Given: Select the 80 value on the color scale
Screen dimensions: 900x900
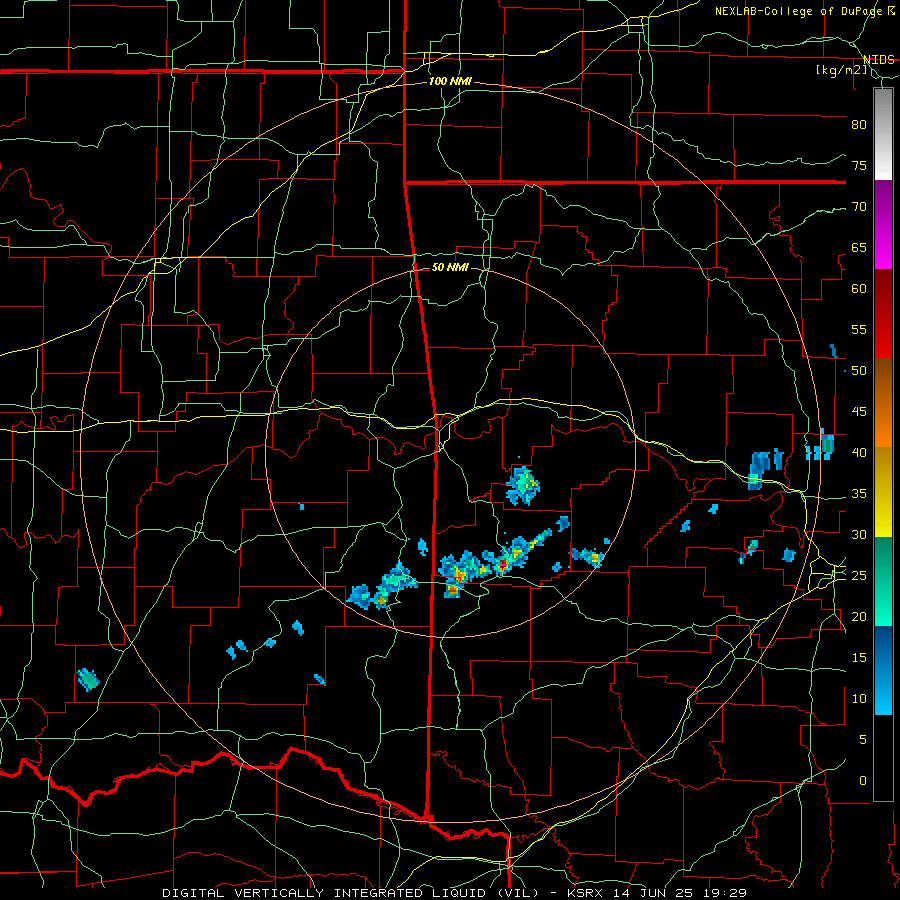Looking at the screenshot, I should click(x=859, y=125).
